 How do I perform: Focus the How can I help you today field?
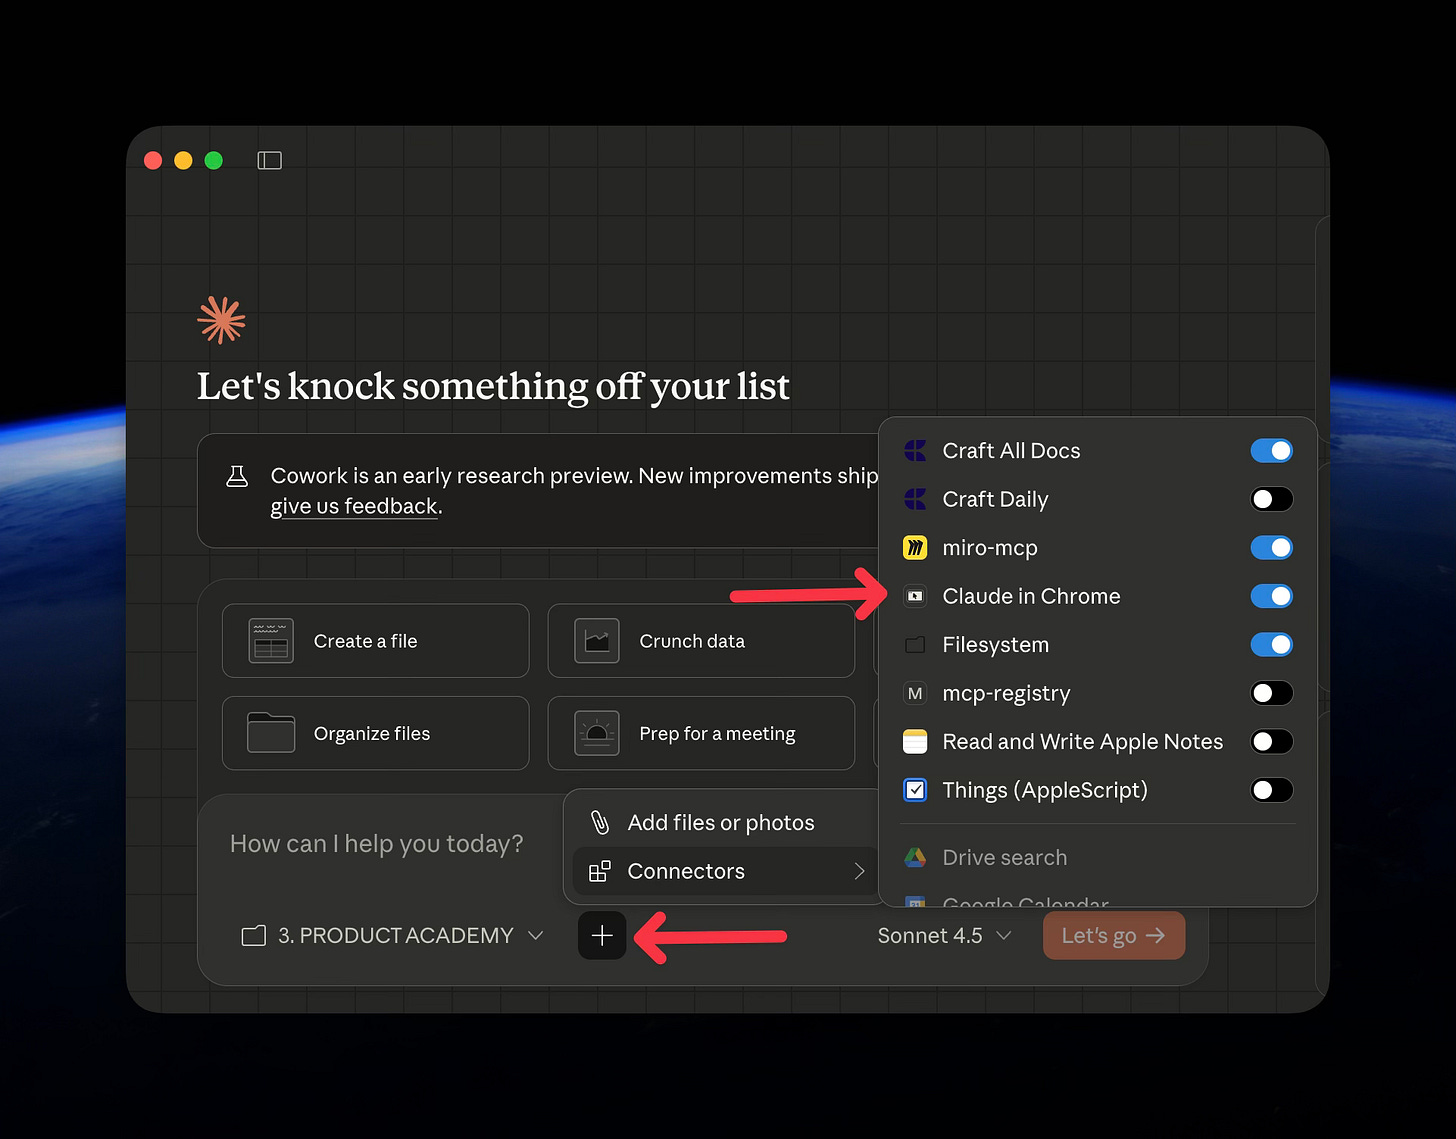pyautogui.click(x=377, y=844)
